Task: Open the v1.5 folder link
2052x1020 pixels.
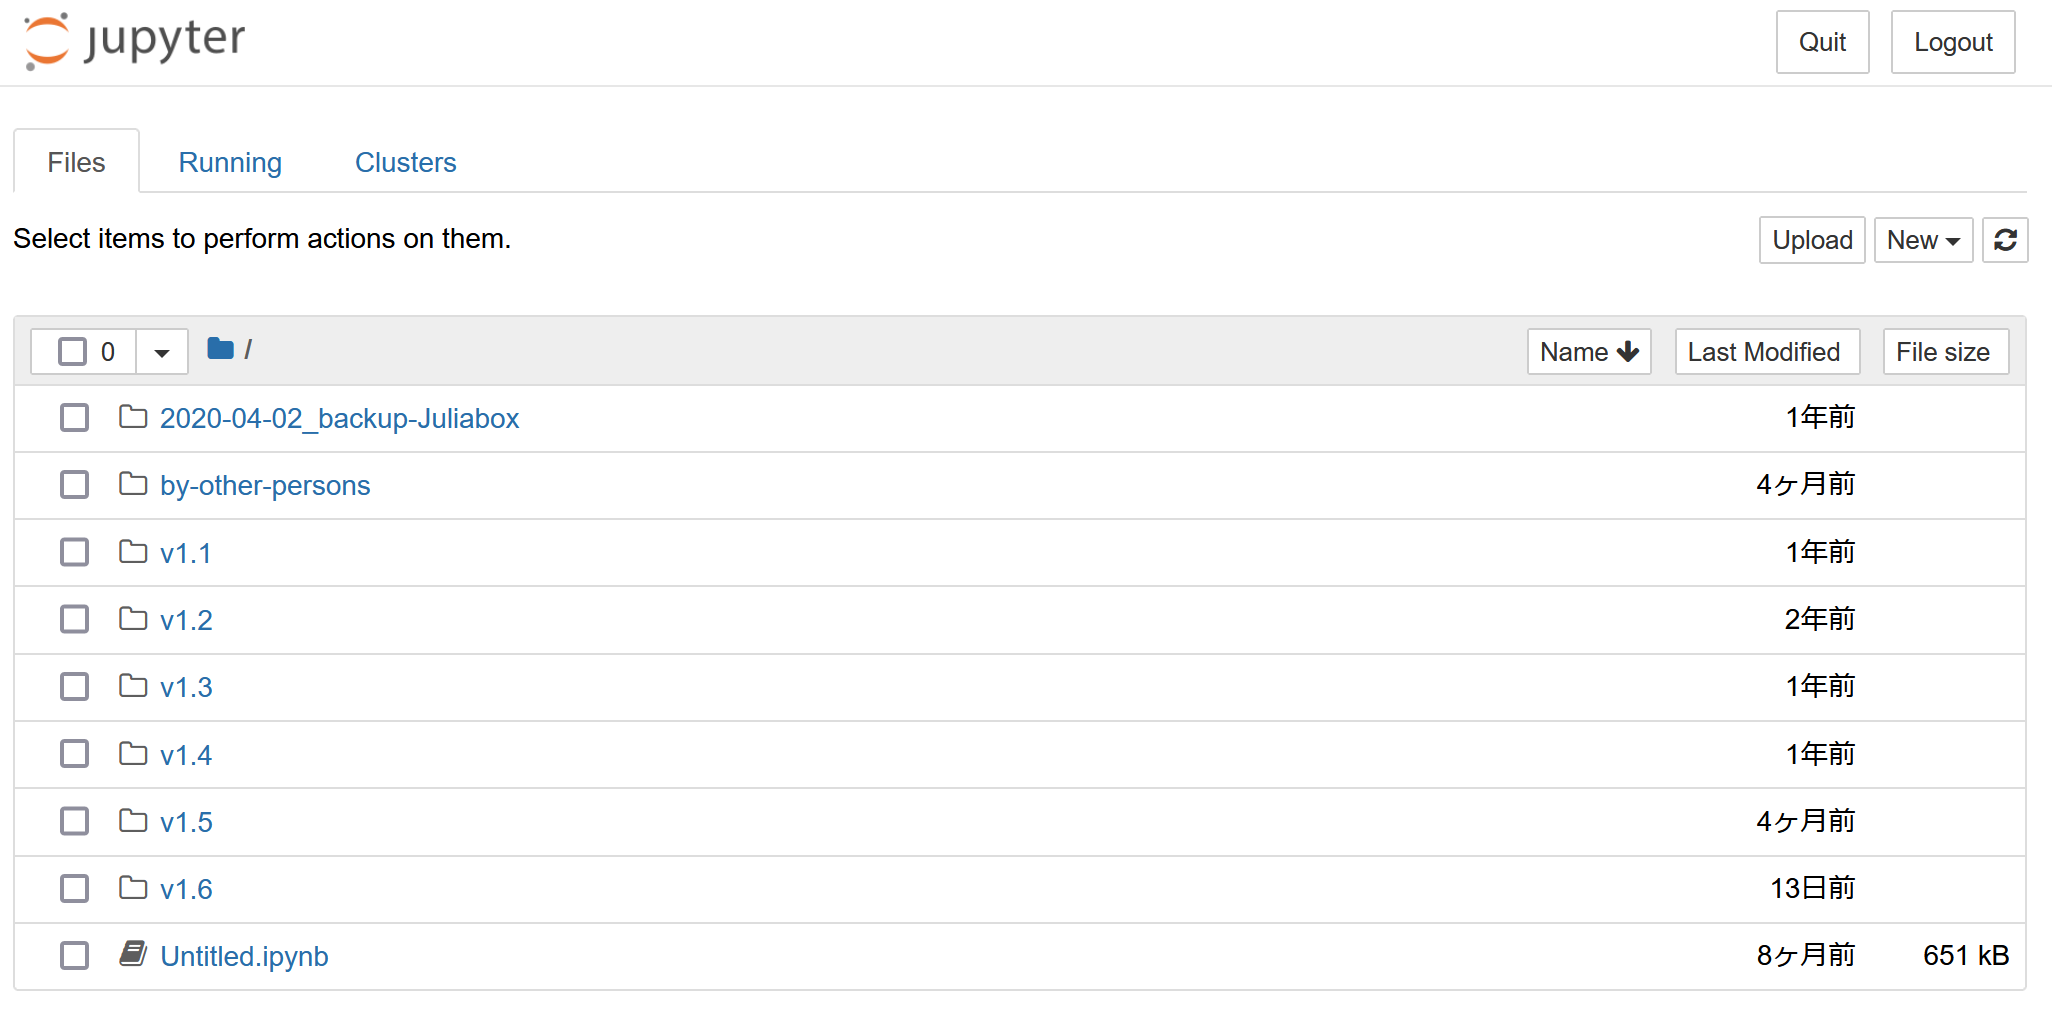Action: 186,822
